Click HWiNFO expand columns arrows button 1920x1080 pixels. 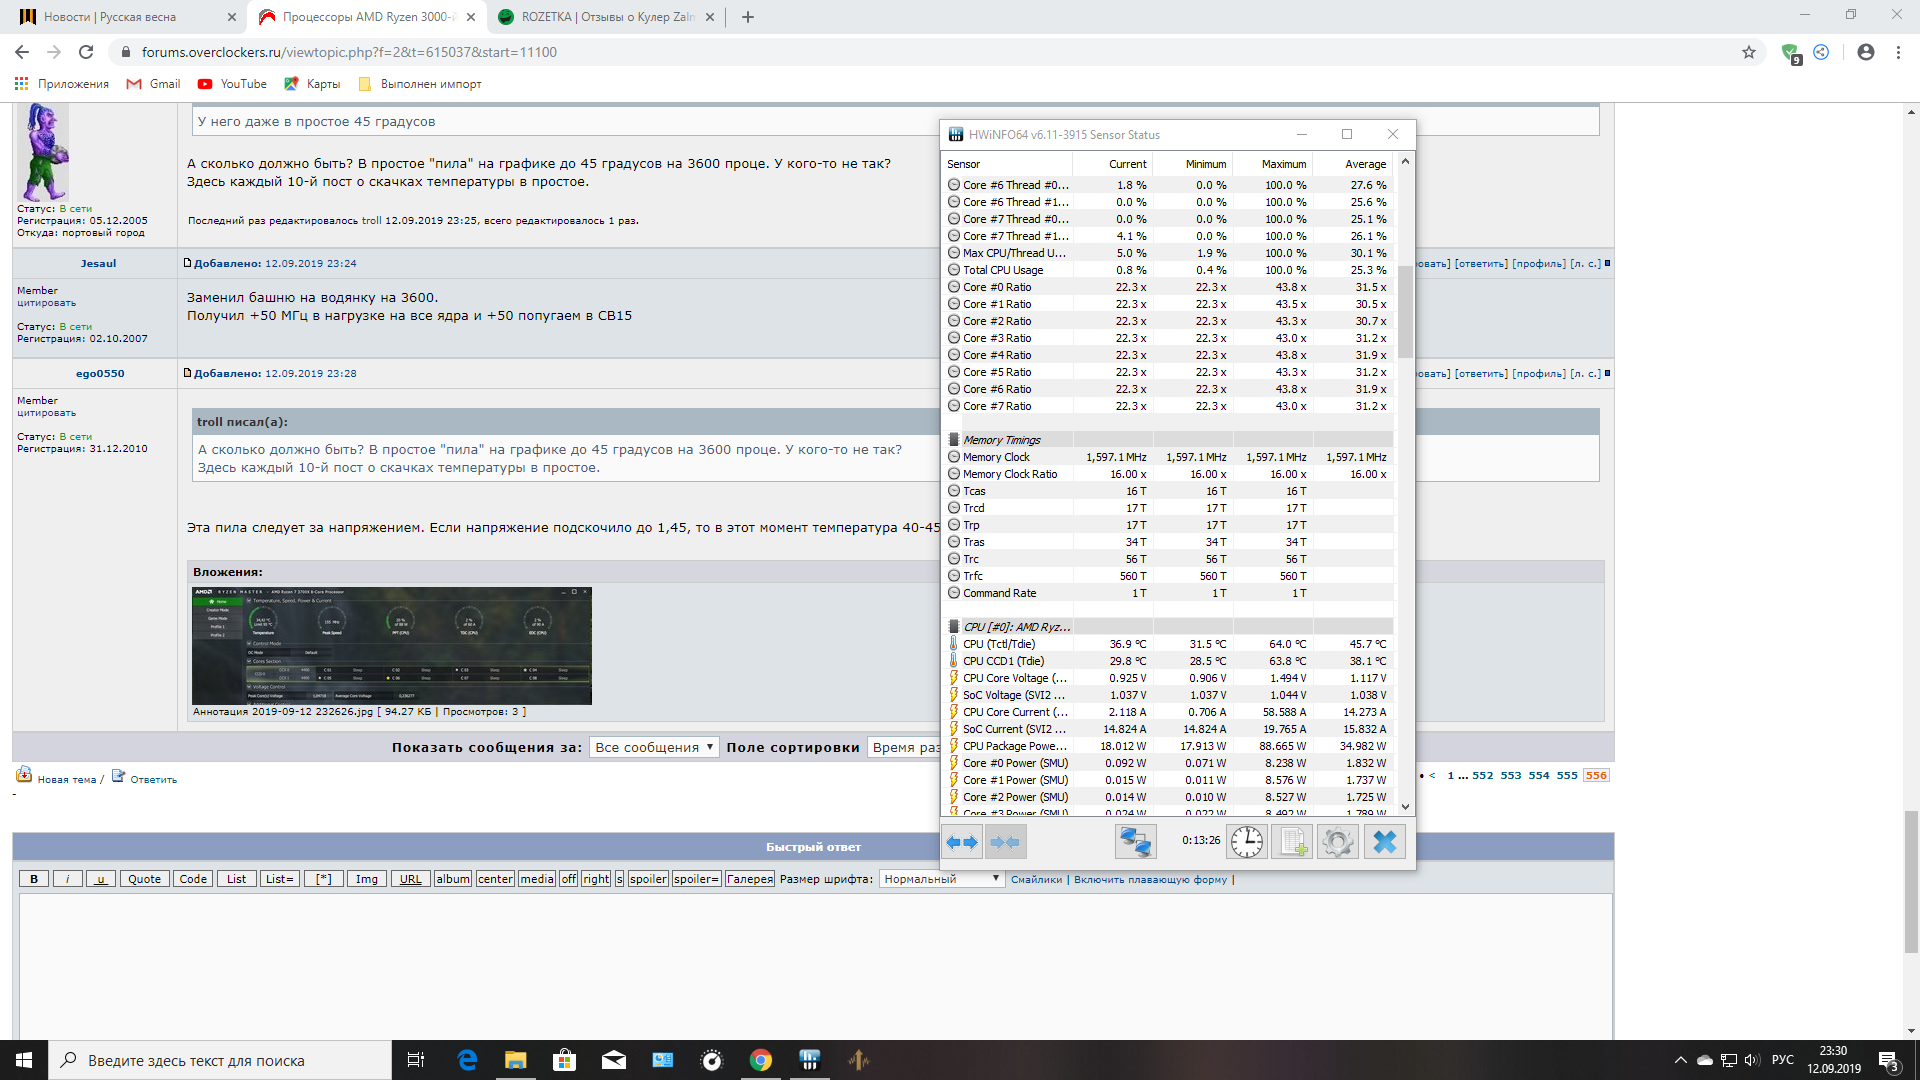tap(962, 842)
